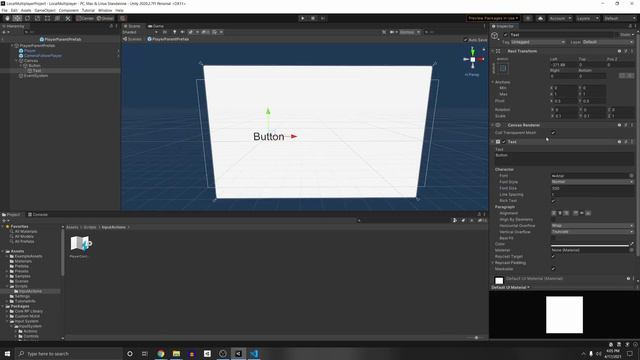Screen dimensions: 640x360
Task: Click PlayerParentPrefab breadcrumb in Scene view
Action: pos(168,39)
